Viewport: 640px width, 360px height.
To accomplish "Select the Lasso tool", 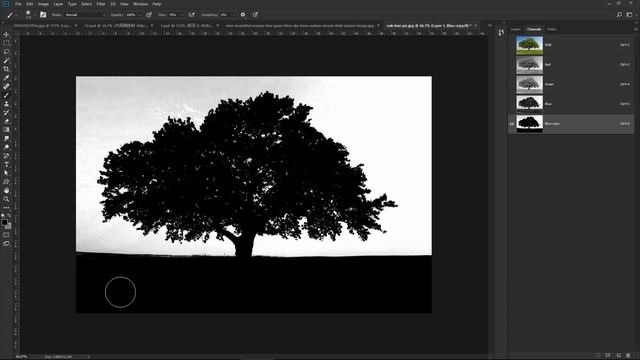I will (6, 52).
